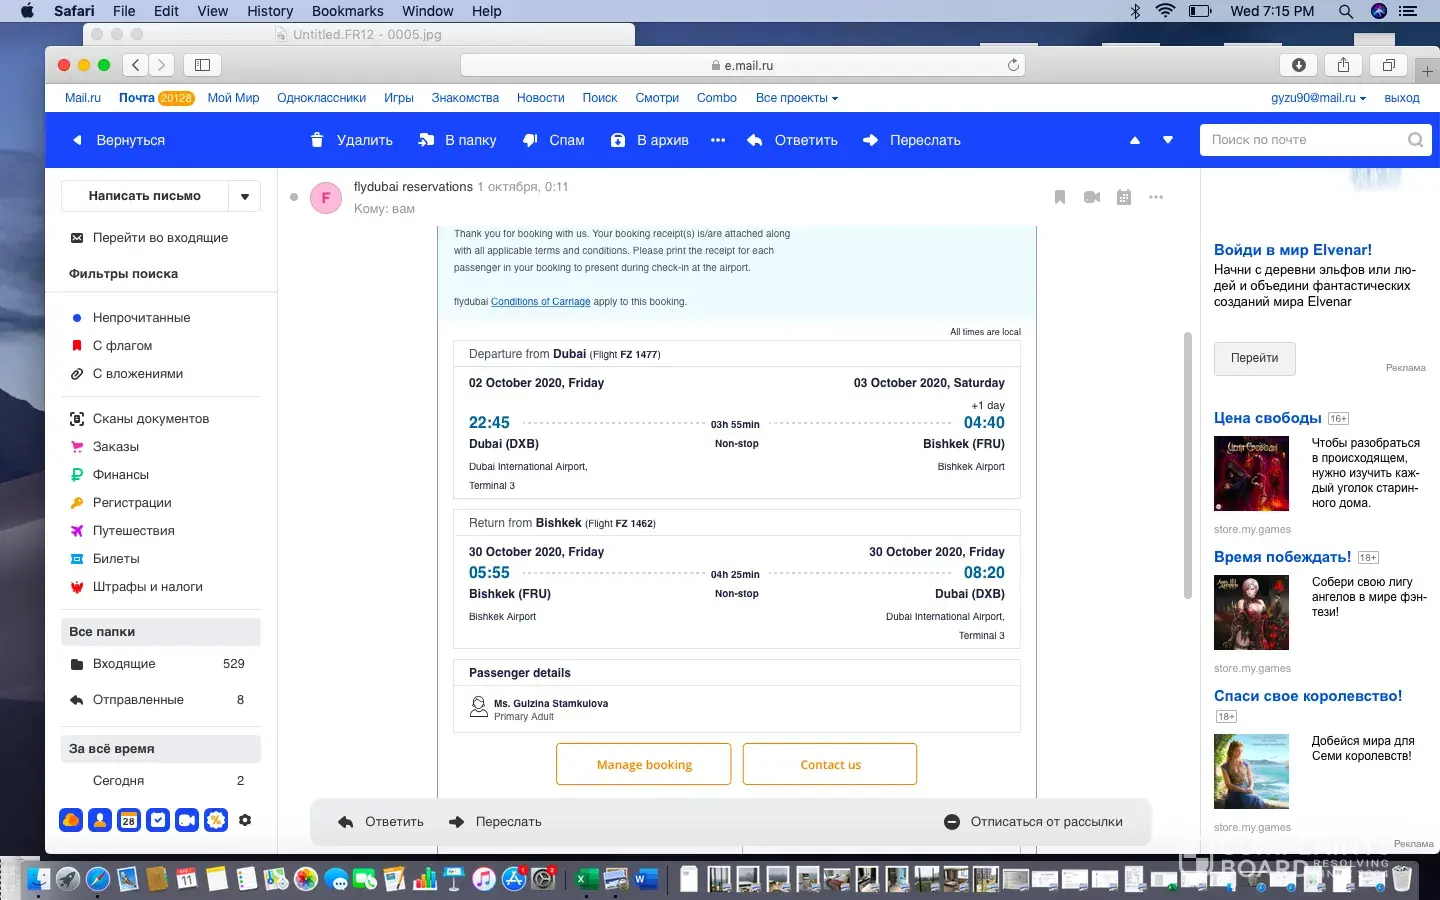
Task: Toggle Safari sidebar view button
Action: click(x=202, y=65)
